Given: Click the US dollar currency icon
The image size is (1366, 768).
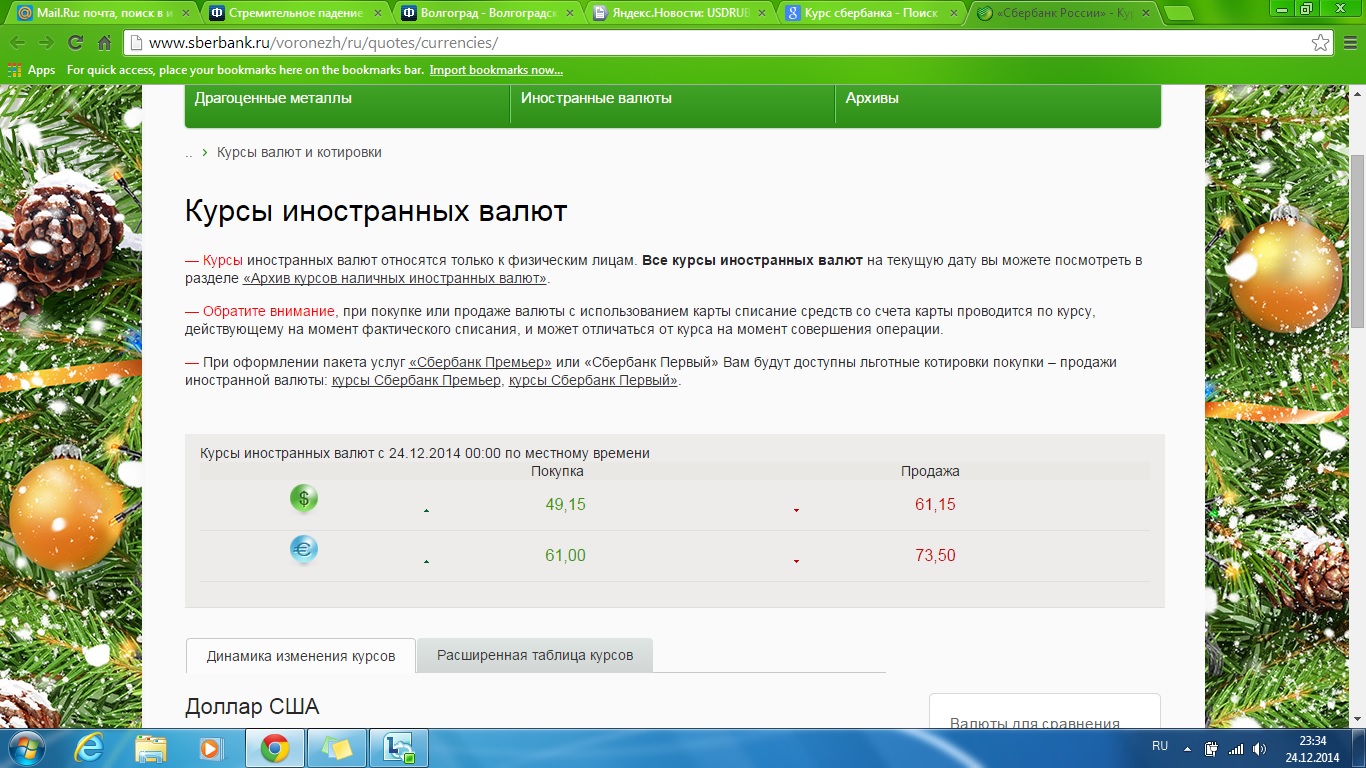Looking at the screenshot, I should click(304, 498).
